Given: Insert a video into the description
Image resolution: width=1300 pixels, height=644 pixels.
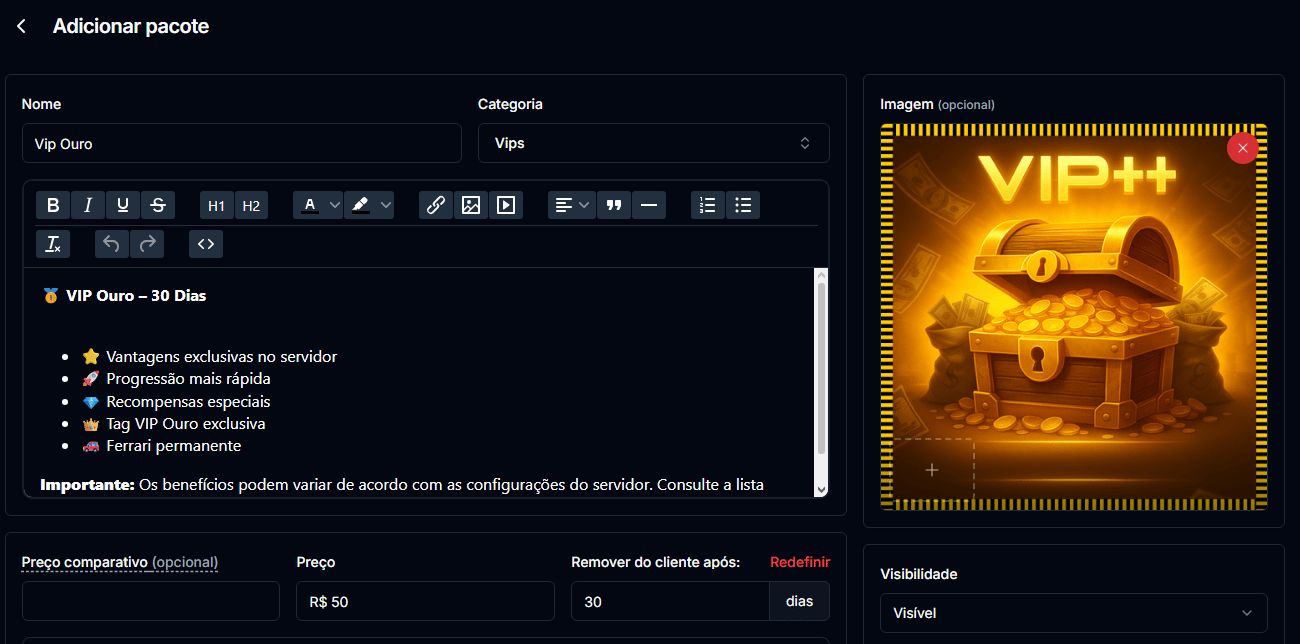Looking at the screenshot, I should (506, 205).
